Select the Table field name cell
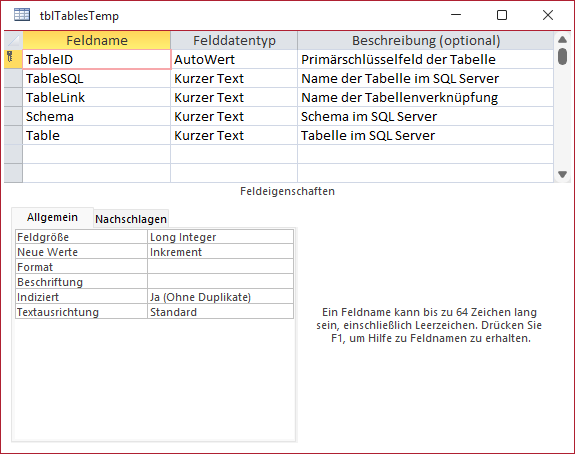The image size is (575, 454). pos(97,136)
